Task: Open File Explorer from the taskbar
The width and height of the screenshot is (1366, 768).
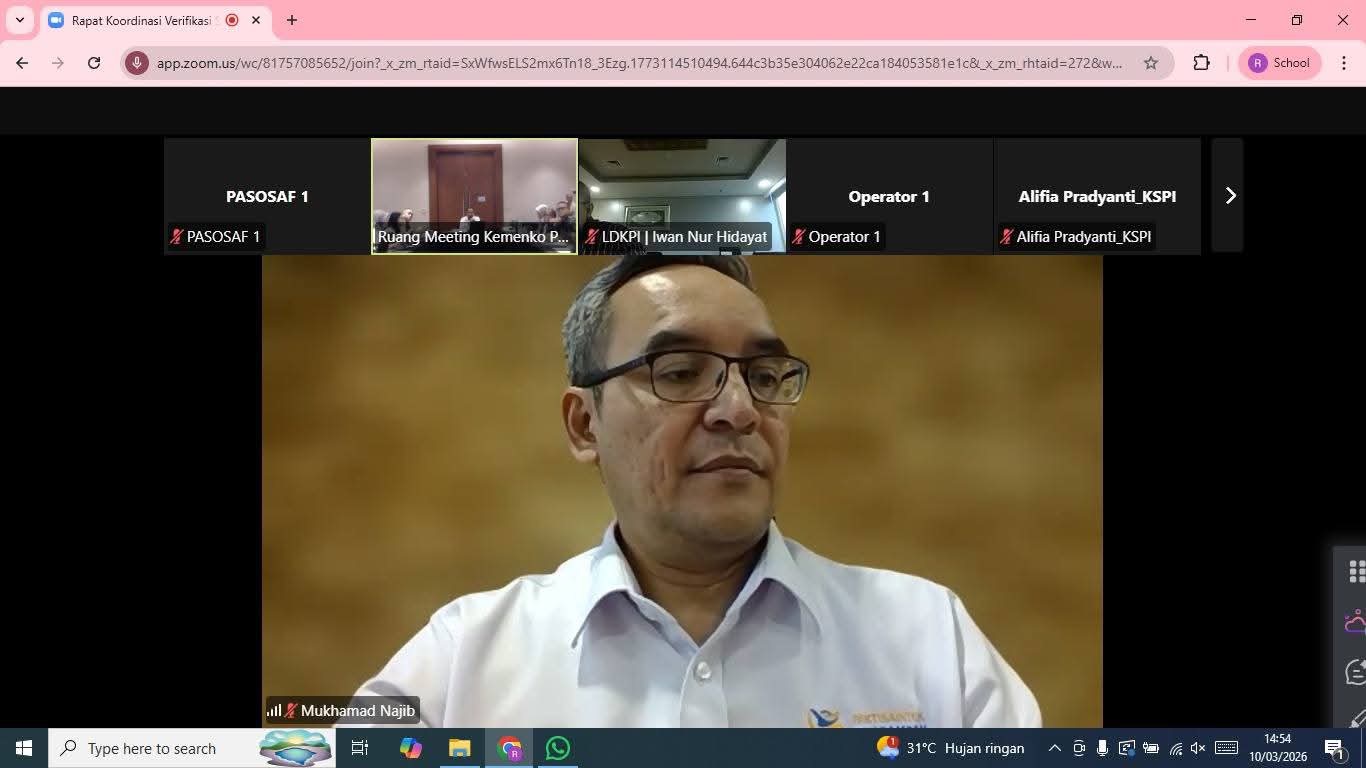Action: (x=459, y=748)
